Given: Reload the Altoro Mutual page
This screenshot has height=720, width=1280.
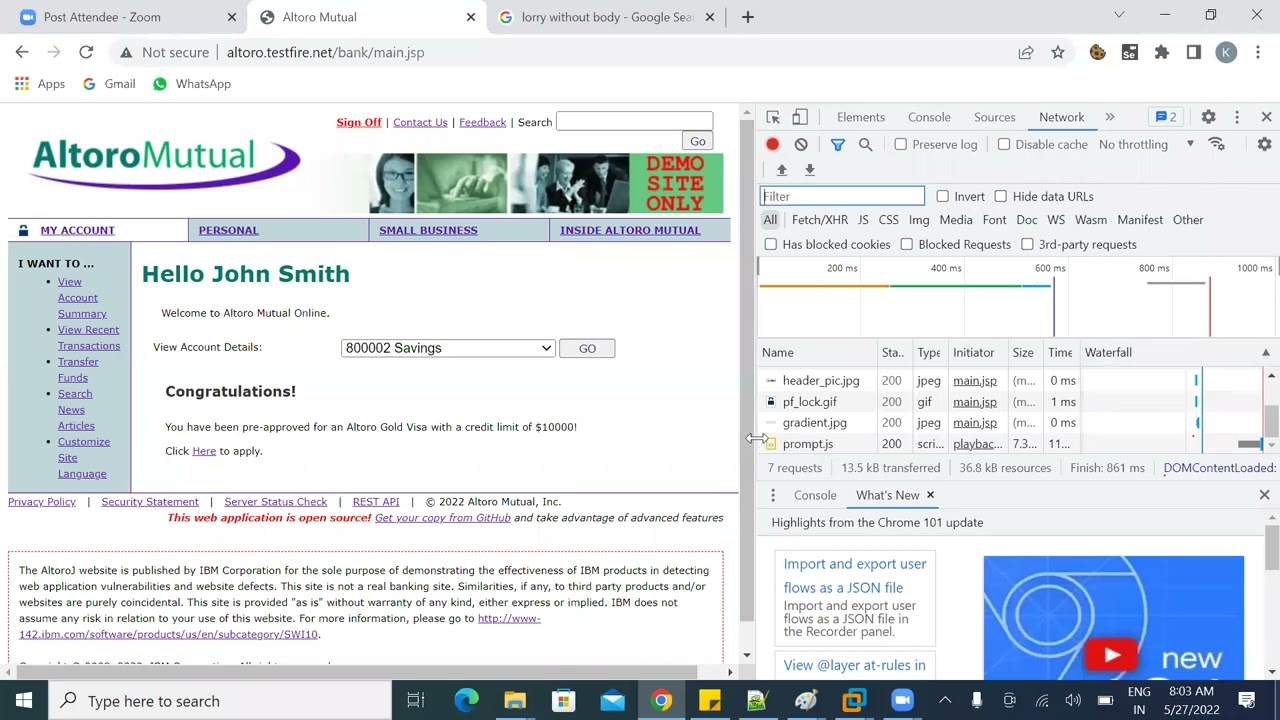Looking at the screenshot, I should pos(86,52).
